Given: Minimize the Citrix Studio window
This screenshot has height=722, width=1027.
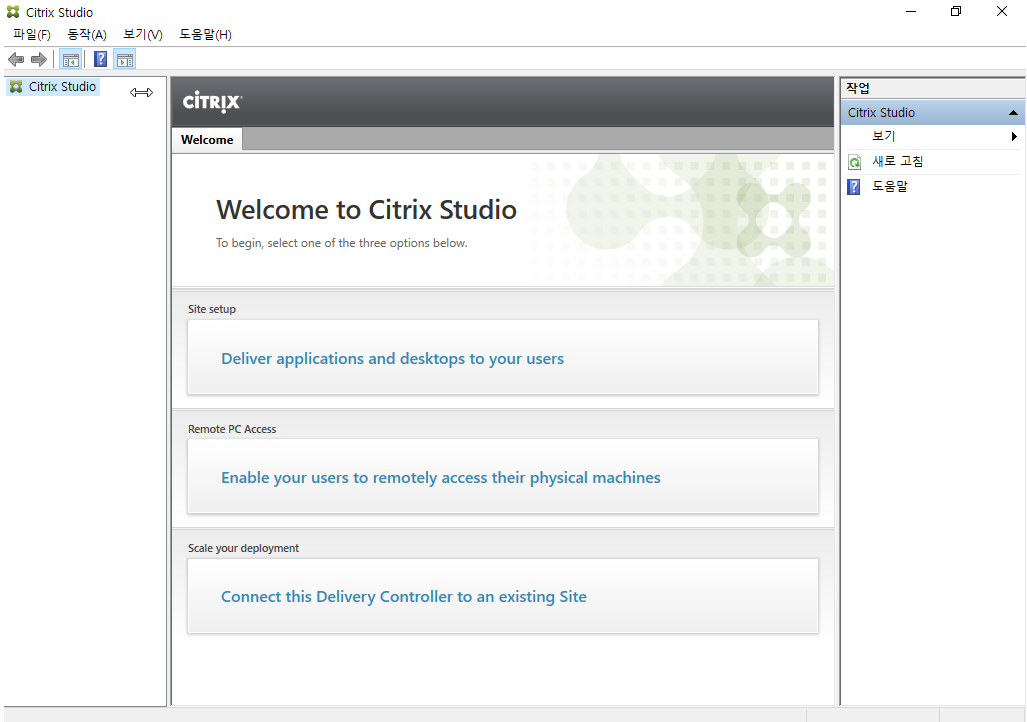Looking at the screenshot, I should click(910, 11).
